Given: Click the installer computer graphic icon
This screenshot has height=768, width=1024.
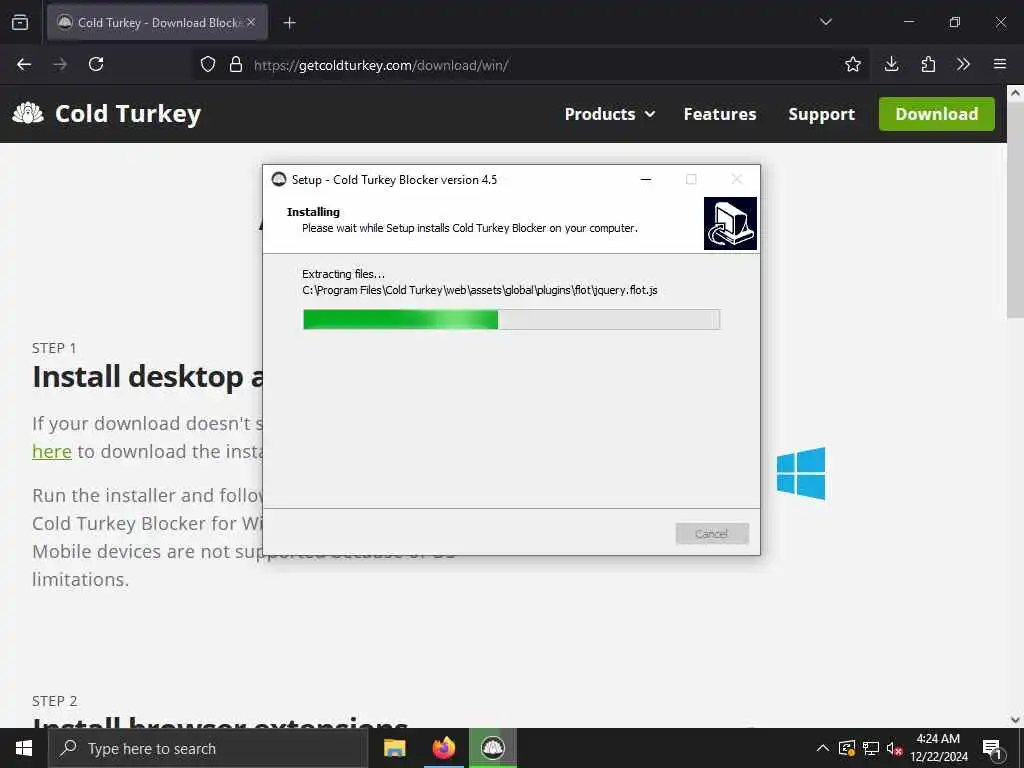Looking at the screenshot, I should [730, 223].
